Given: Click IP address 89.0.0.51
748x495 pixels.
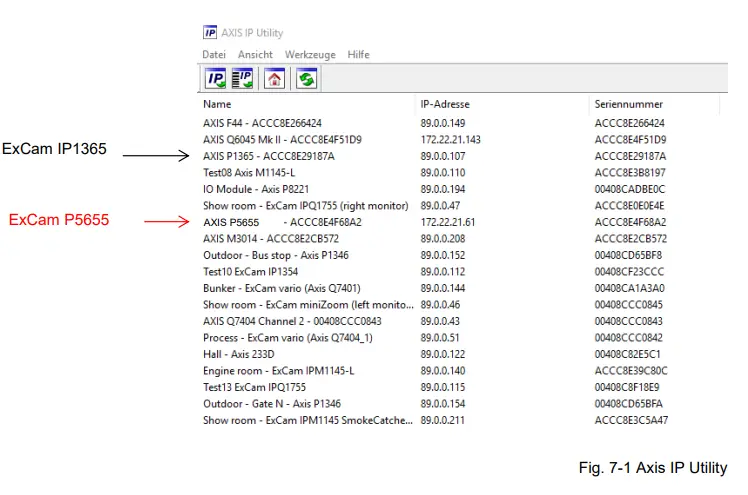Looking at the screenshot, I should click(x=440, y=338).
